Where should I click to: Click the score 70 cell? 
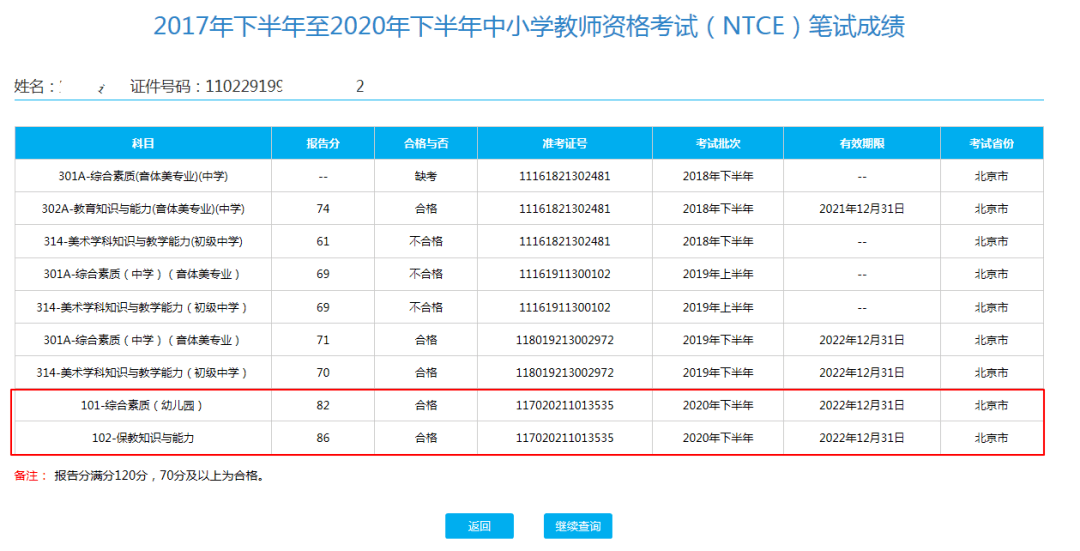click(x=323, y=373)
